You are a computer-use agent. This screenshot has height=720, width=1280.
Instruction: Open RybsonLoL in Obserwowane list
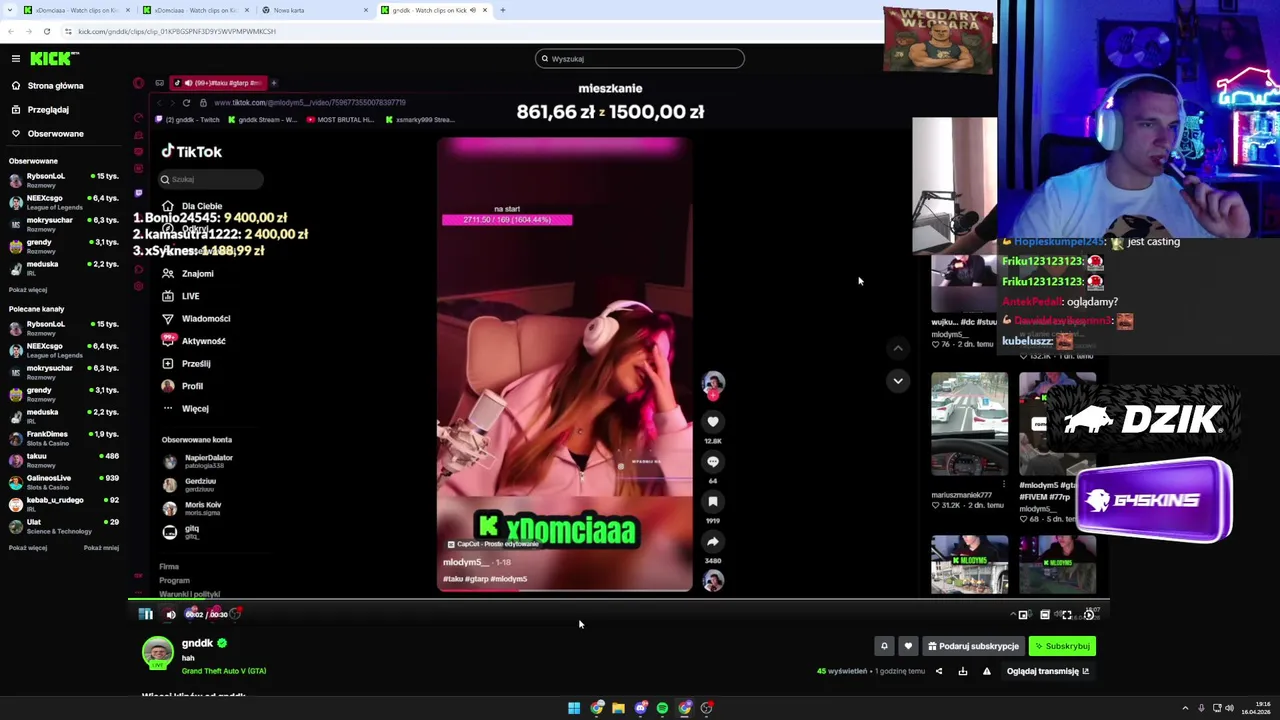coord(65,180)
